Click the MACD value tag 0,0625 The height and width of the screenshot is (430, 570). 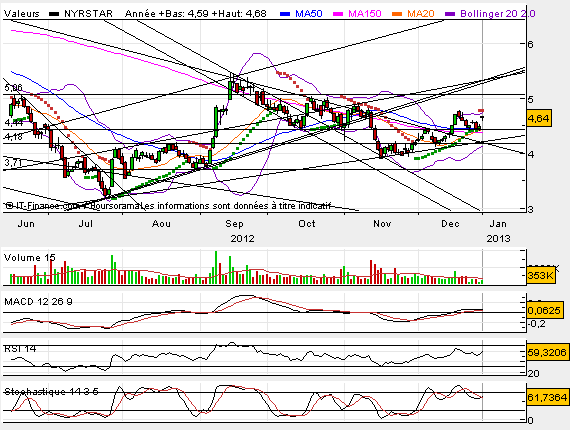544,310
